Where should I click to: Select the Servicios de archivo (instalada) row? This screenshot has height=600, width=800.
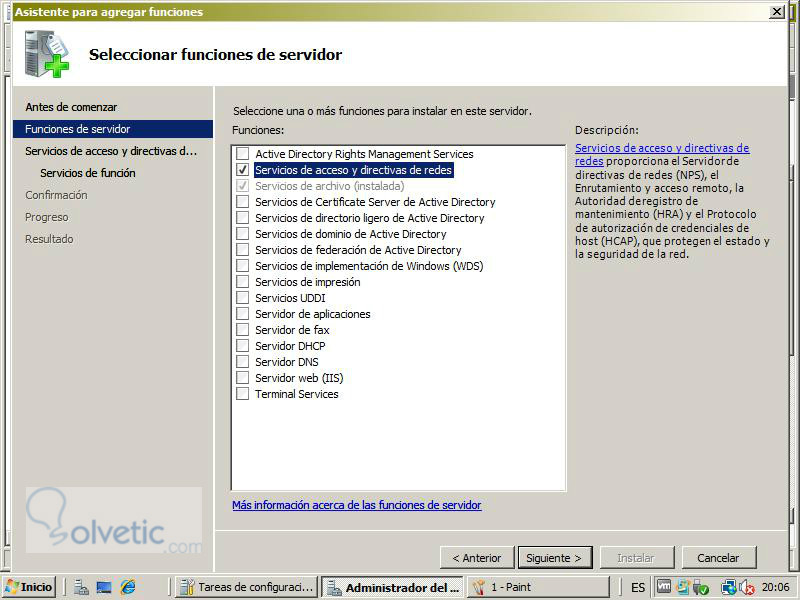[330, 186]
